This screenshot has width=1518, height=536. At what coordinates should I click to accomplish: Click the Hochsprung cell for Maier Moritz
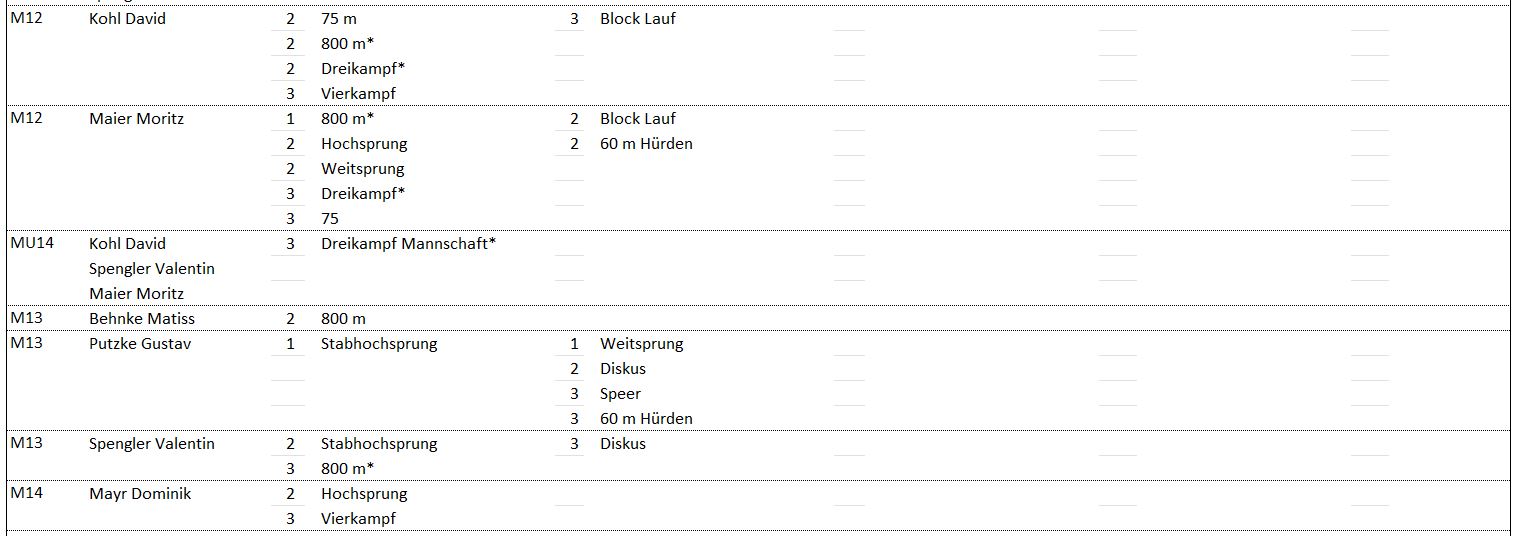tap(364, 144)
